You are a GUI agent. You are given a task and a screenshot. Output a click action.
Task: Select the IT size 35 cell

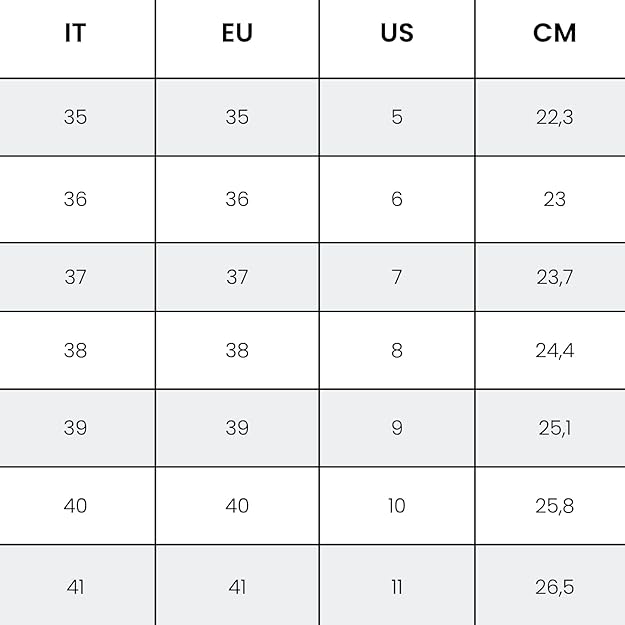point(75,117)
